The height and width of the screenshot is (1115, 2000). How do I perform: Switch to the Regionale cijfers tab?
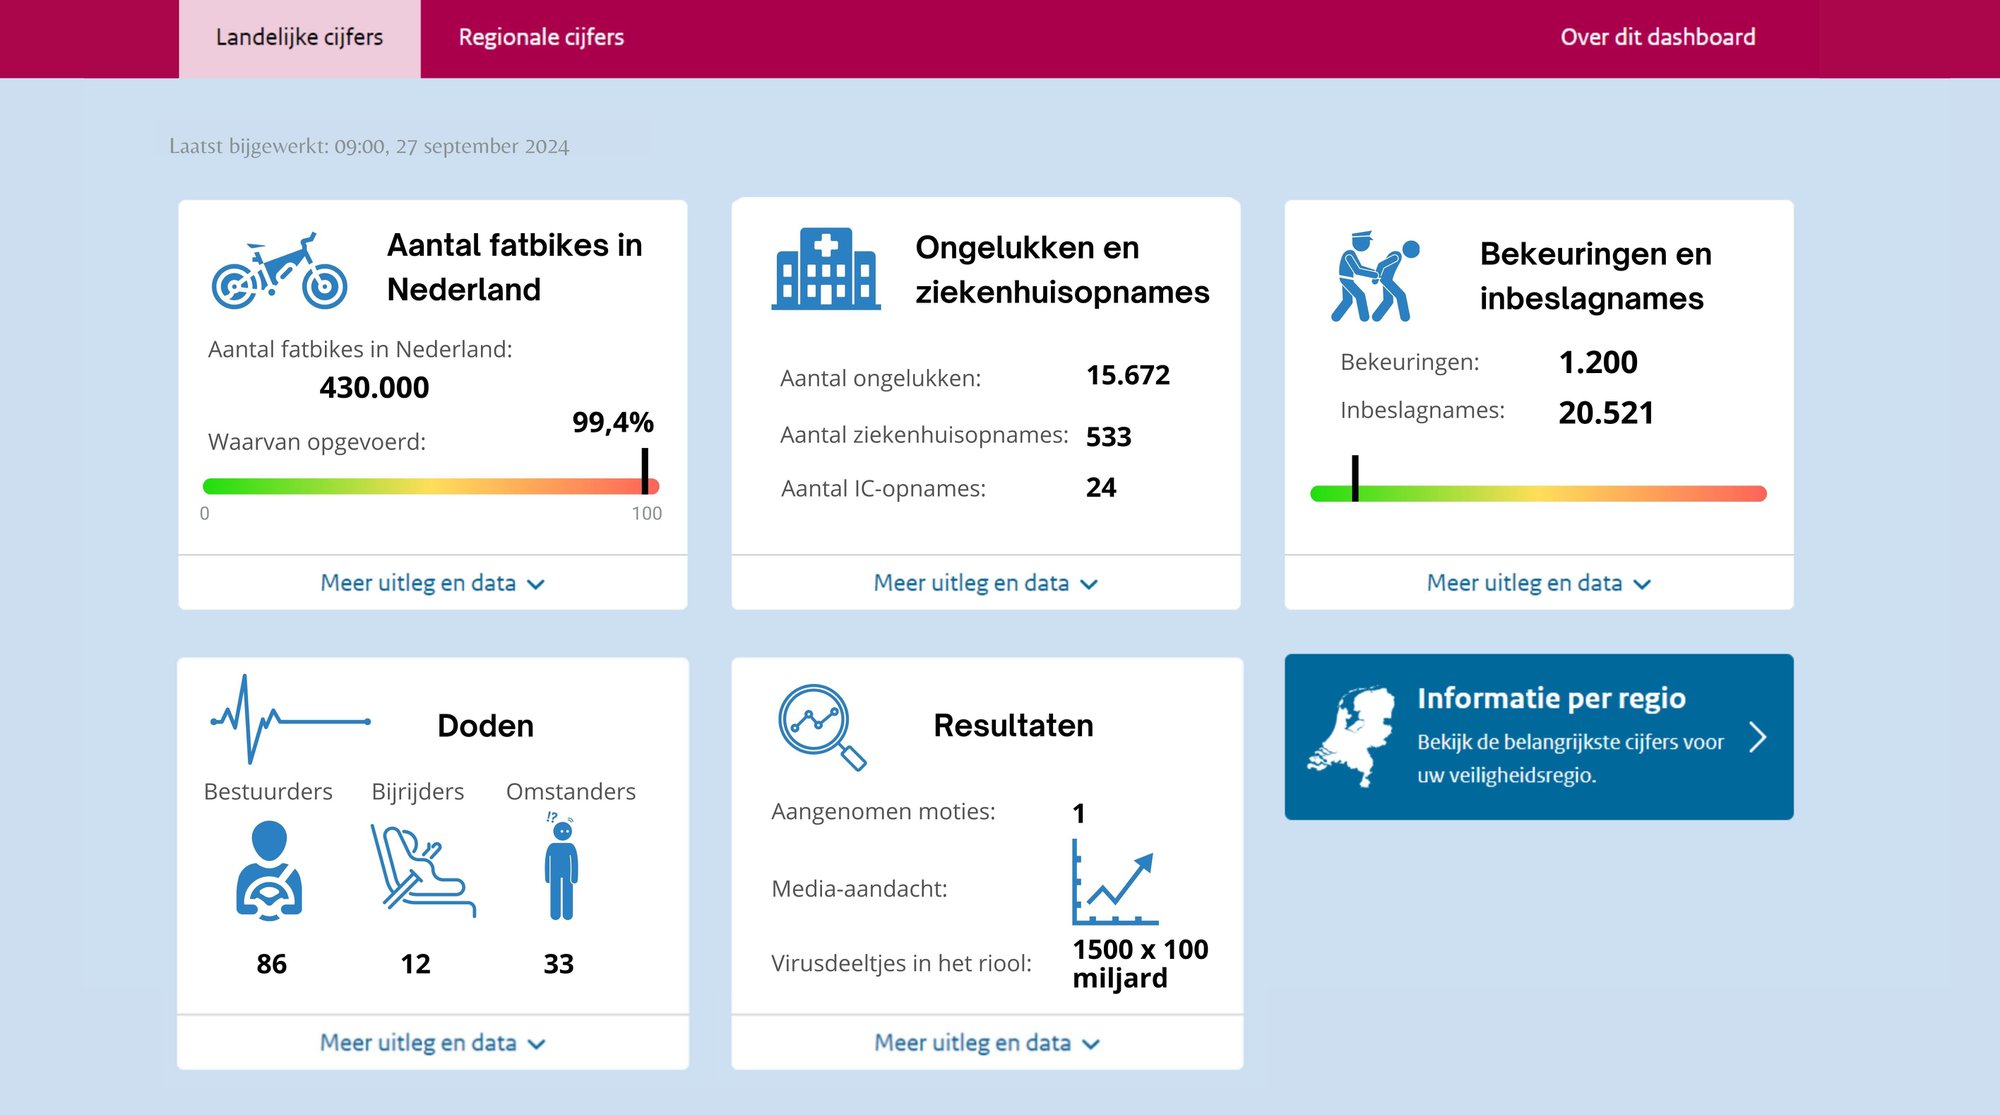(x=541, y=36)
